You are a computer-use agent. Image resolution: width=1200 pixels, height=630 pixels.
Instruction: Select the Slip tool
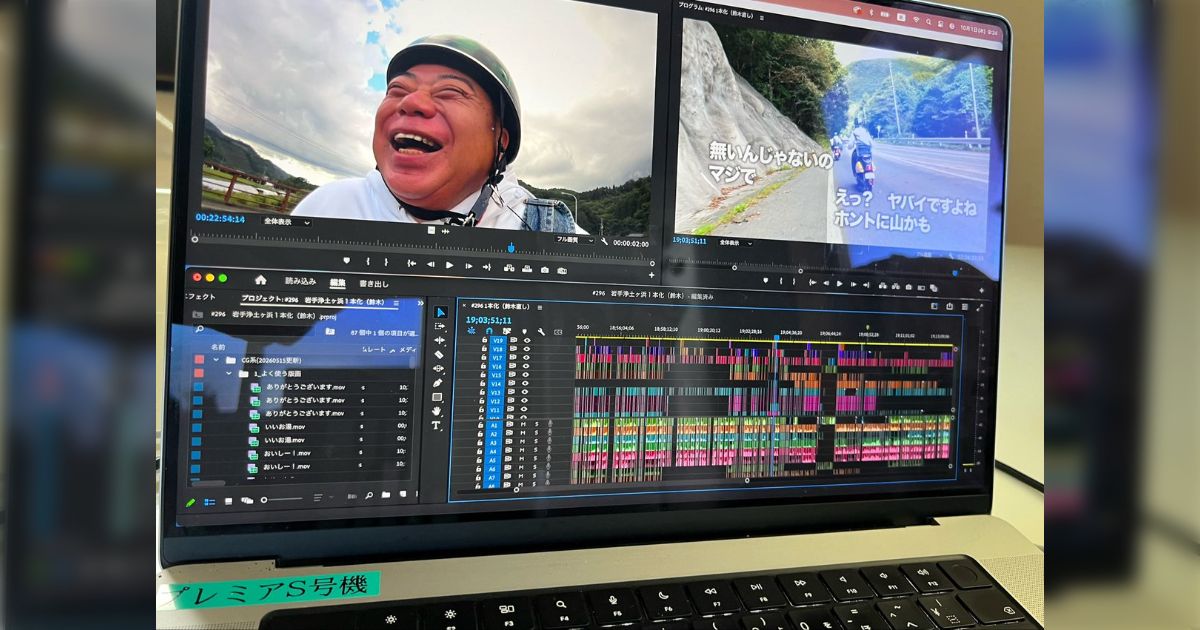pyautogui.click(x=438, y=368)
